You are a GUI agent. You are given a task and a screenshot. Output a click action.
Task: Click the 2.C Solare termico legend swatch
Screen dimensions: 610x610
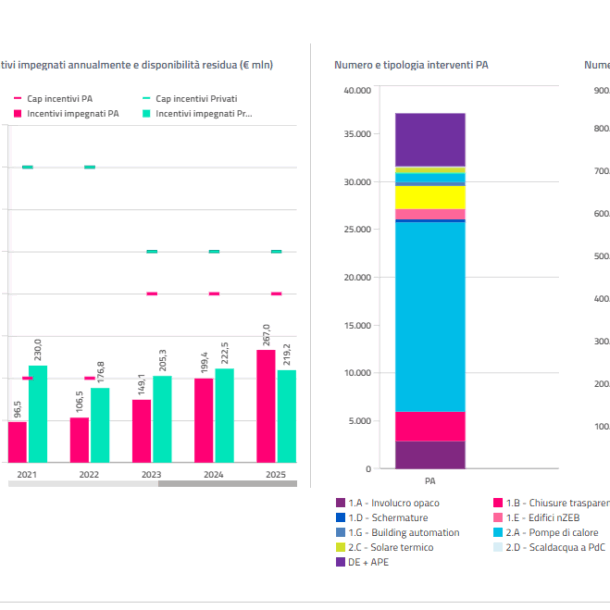(x=340, y=547)
